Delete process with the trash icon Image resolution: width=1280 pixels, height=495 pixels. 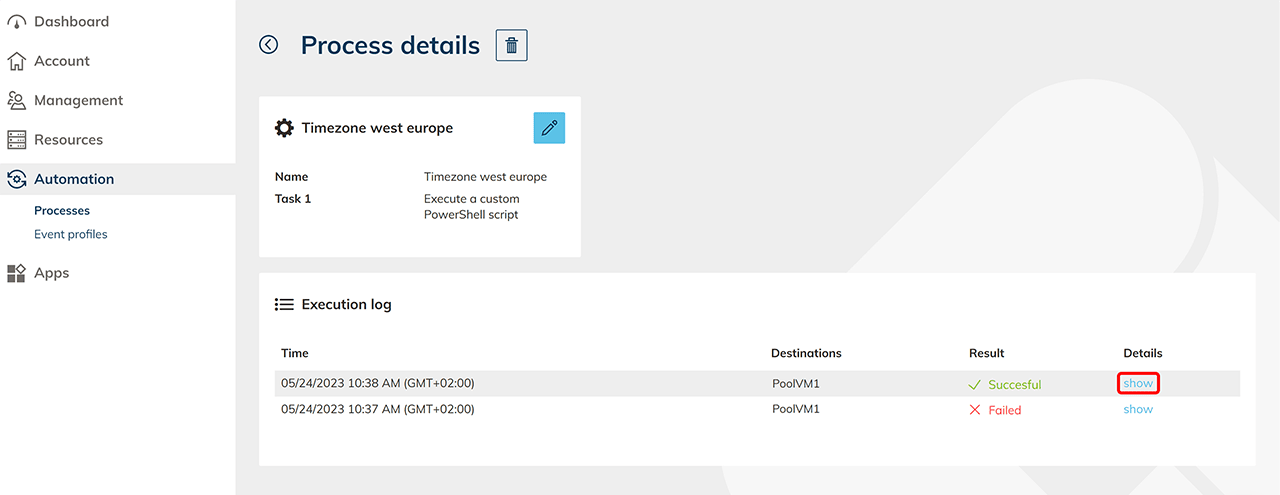click(512, 45)
